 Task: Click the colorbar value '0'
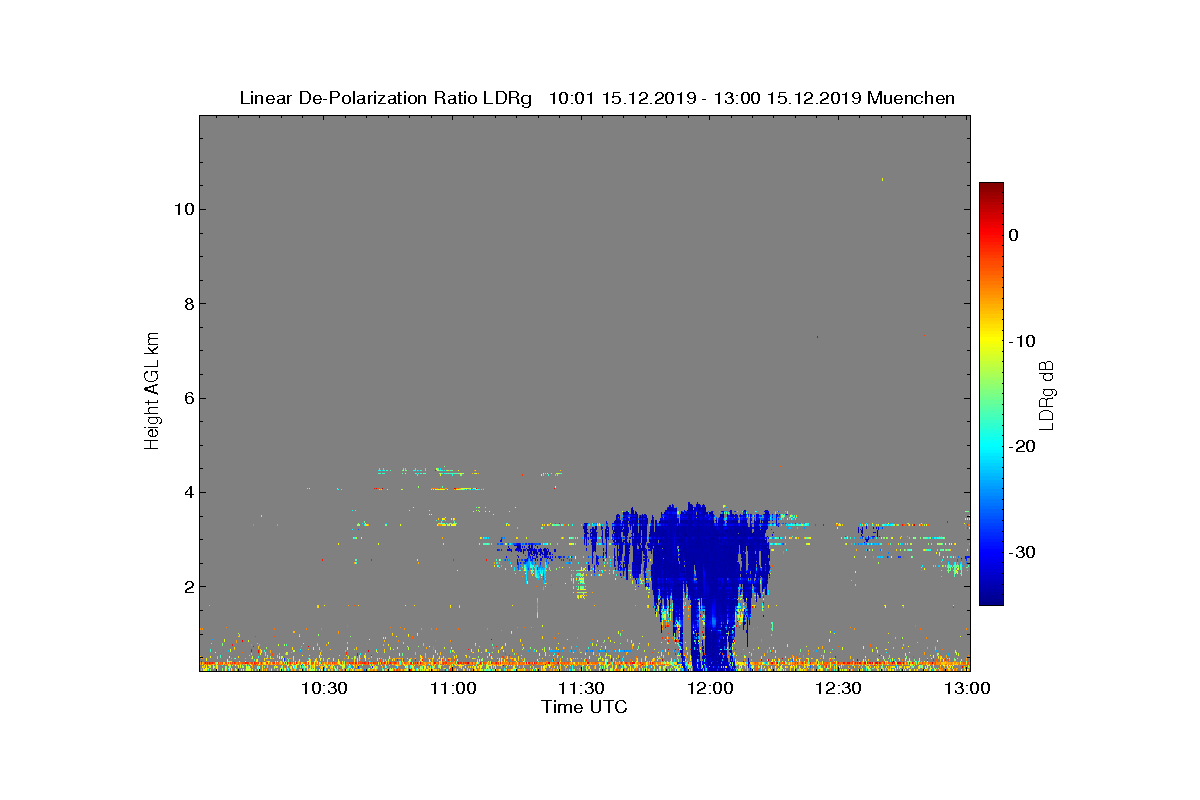[1013, 235]
